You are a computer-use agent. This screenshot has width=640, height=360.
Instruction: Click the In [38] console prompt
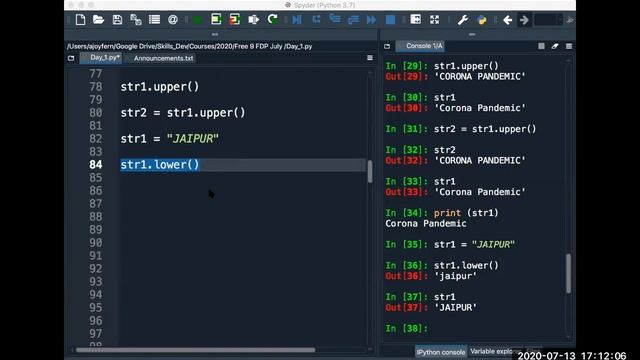(x=407, y=329)
